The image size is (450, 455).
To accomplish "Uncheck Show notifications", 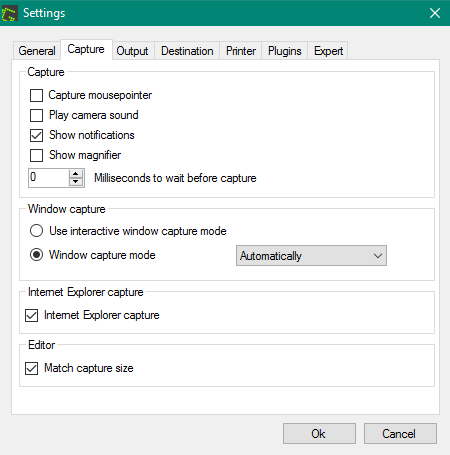I will (36, 135).
